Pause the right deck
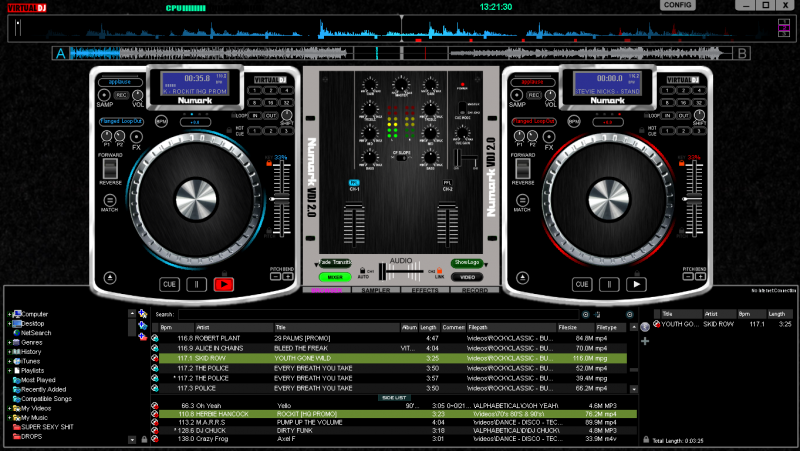Image resolution: width=800 pixels, height=451 pixels. tap(607, 284)
